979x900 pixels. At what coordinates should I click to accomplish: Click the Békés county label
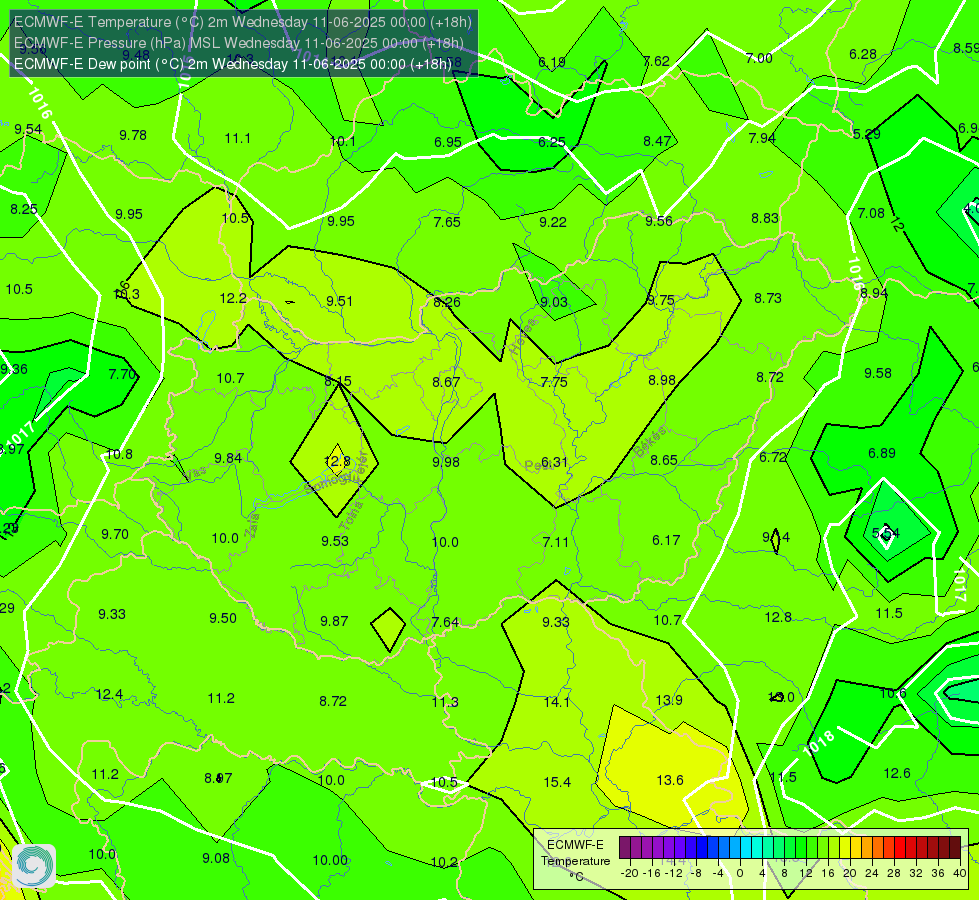[649, 443]
